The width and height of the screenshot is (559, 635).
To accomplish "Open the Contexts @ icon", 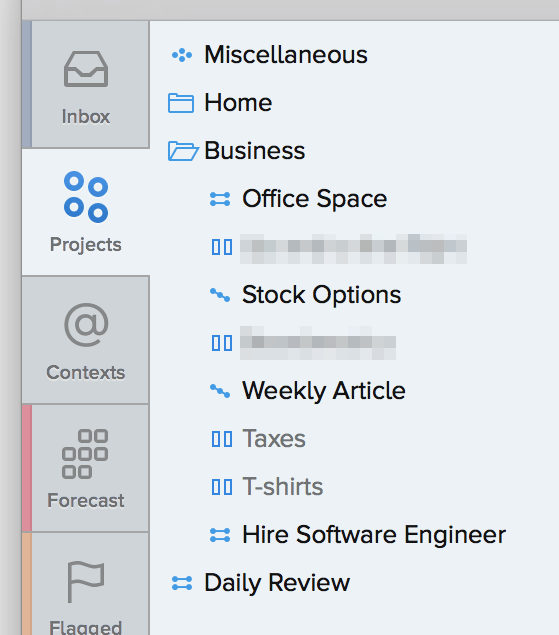I will pos(86,325).
